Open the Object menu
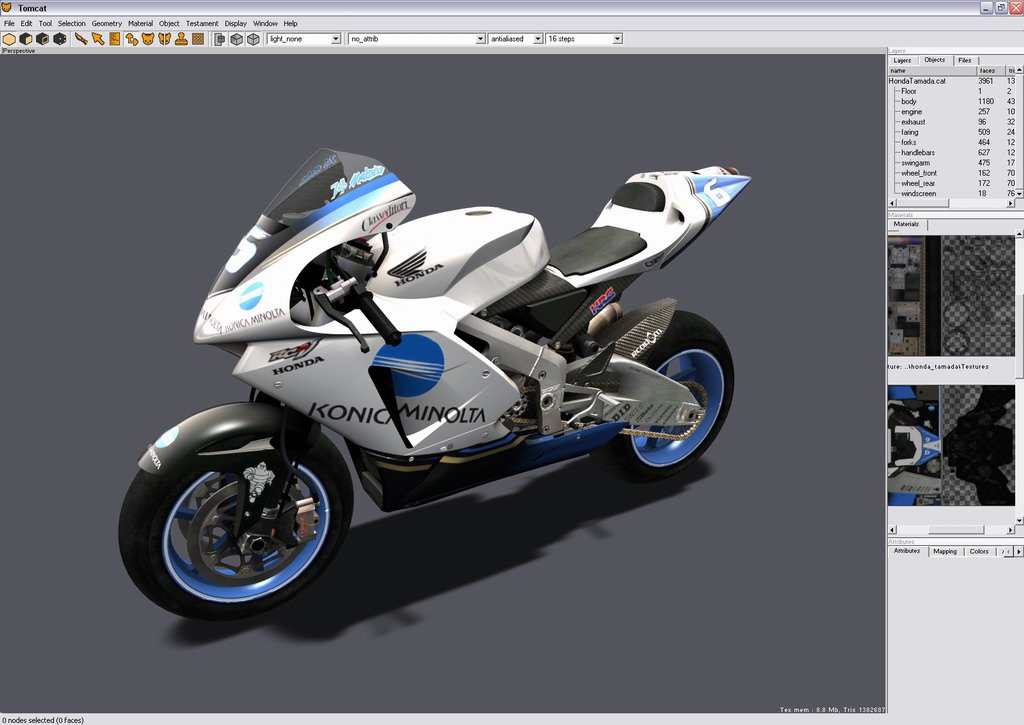 pos(169,24)
